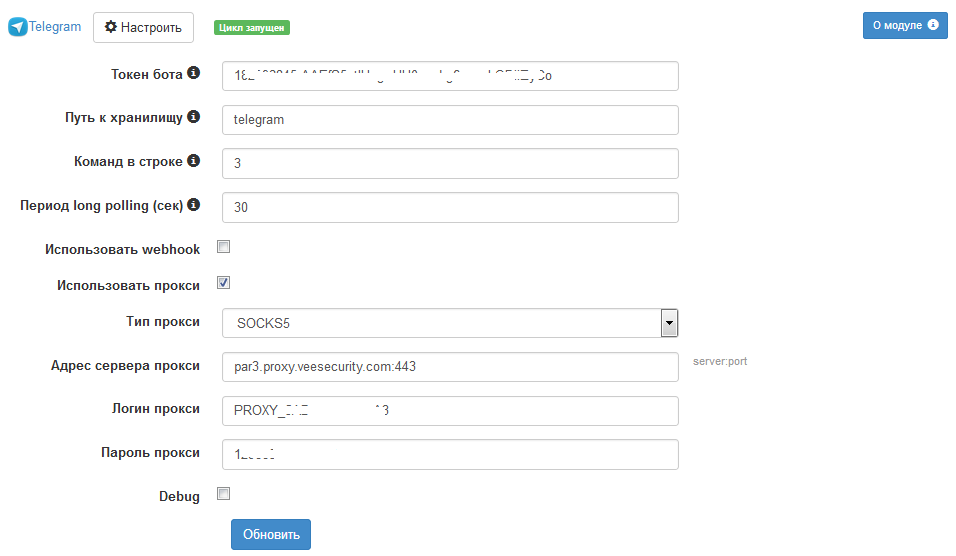Screen dimensions: 956x556
Task: Toggle the Debug checkbox
Action: pyautogui.click(x=224, y=493)
